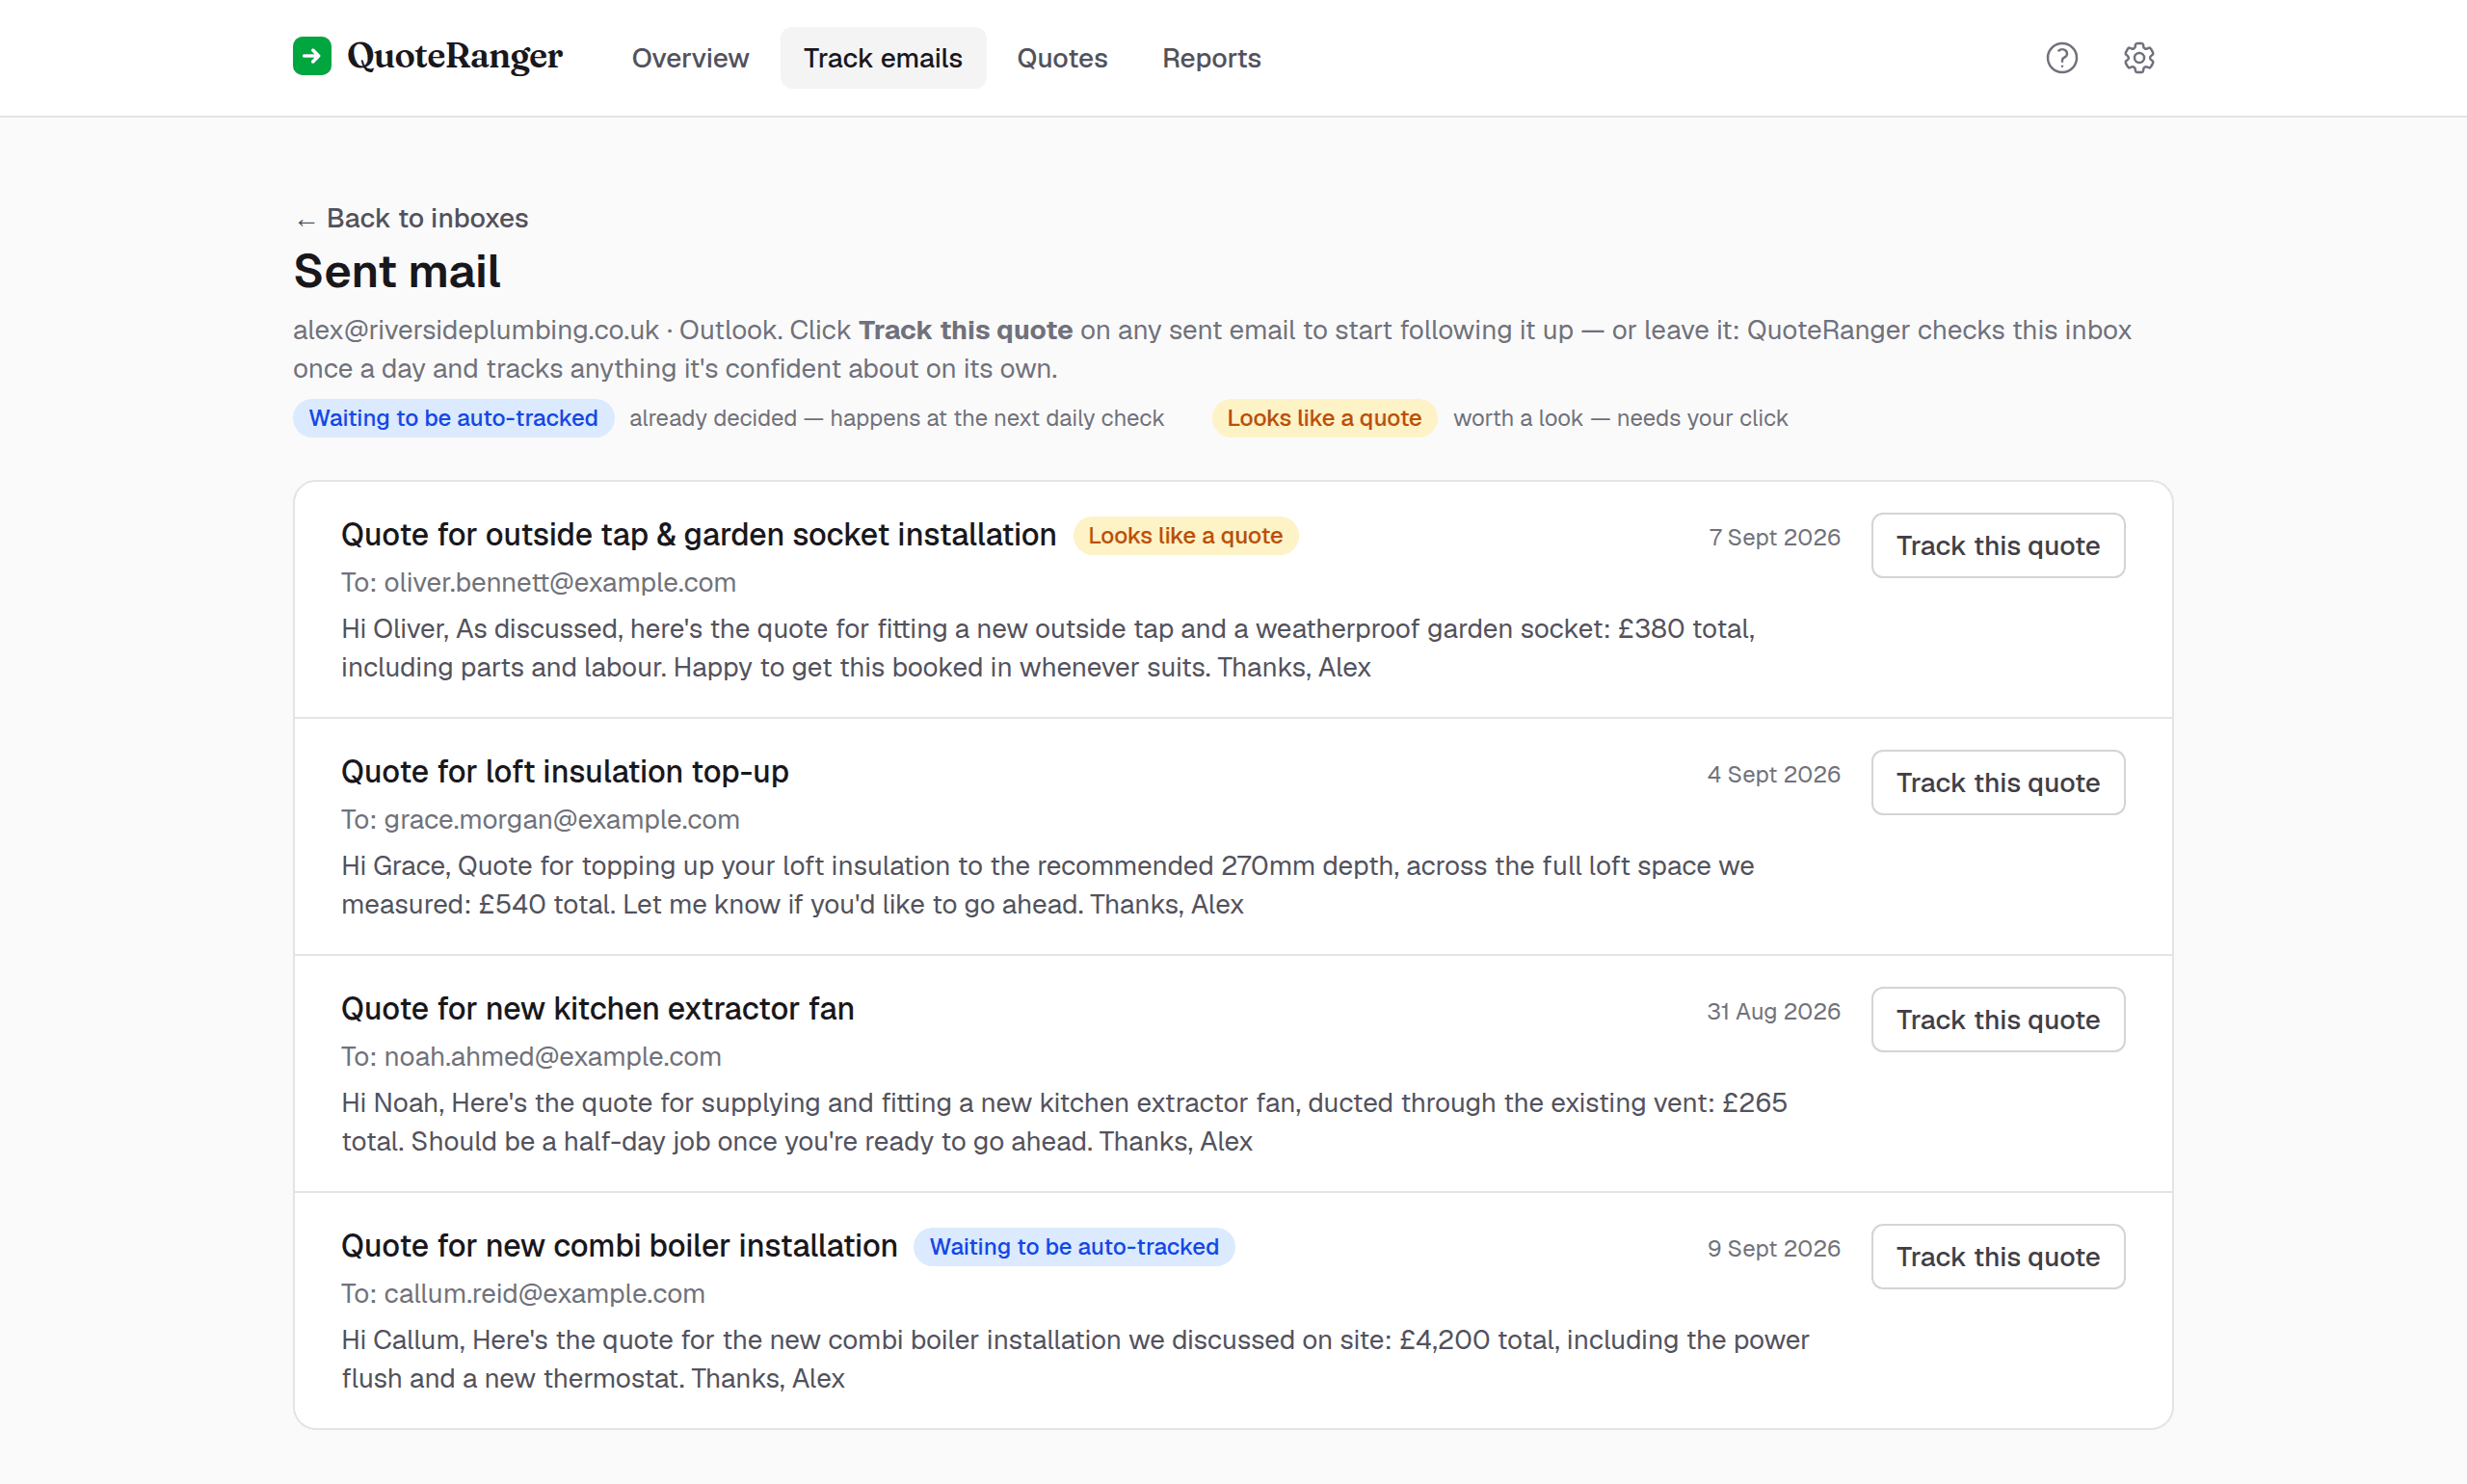The width and height of the screenshot is (2467, 1484).
Task: Open email 'Quote for loft insulation top-up'
Action: coord(565,772)
